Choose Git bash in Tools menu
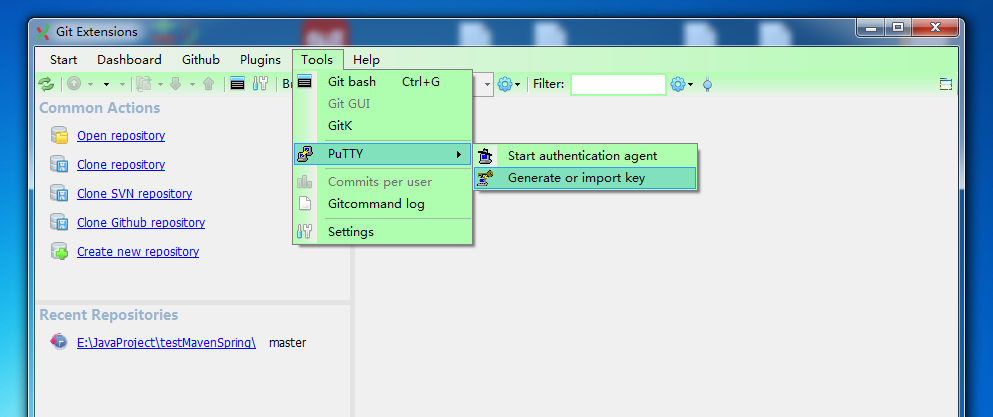This screenshot has height=417, width=993. tap(383, 82)
